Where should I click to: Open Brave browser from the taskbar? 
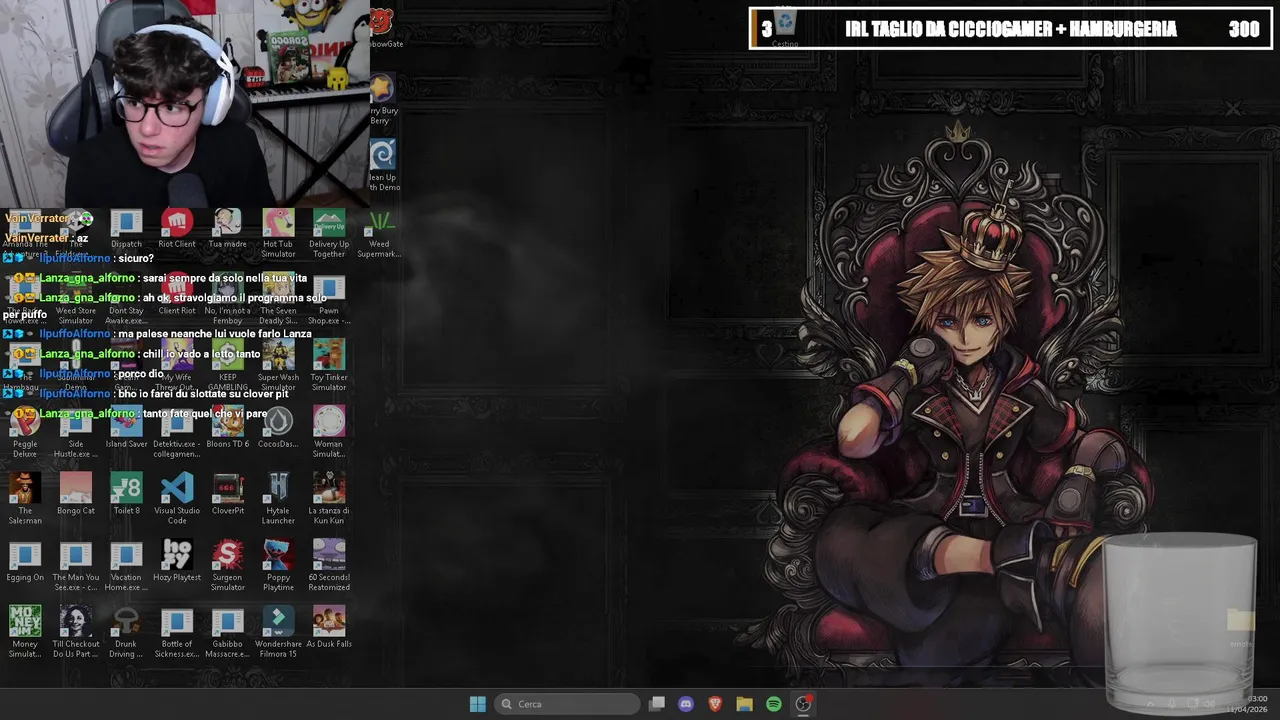715,704
